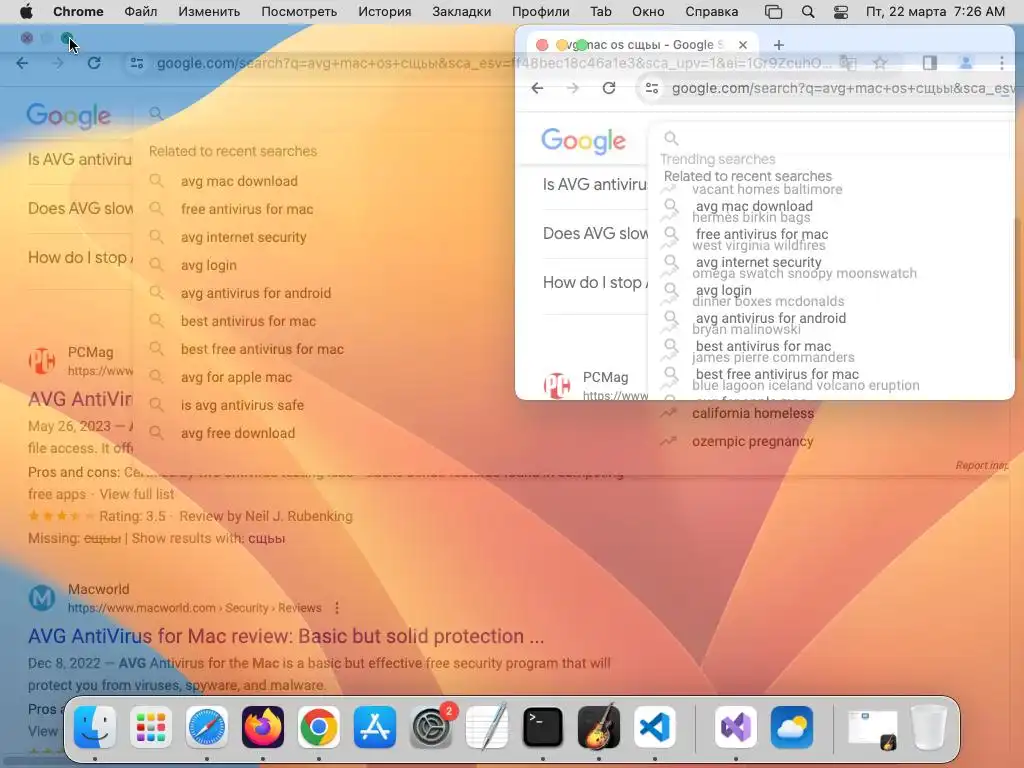
Task: Click the 'View full list' link
Action: click(136, 494)
